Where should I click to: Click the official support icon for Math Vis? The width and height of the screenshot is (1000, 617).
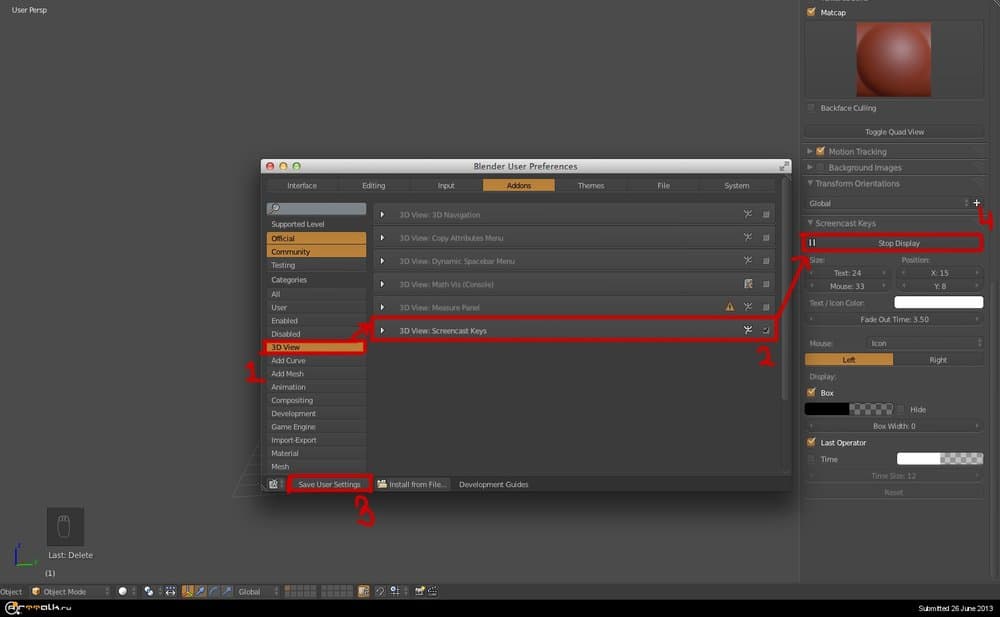748,284
